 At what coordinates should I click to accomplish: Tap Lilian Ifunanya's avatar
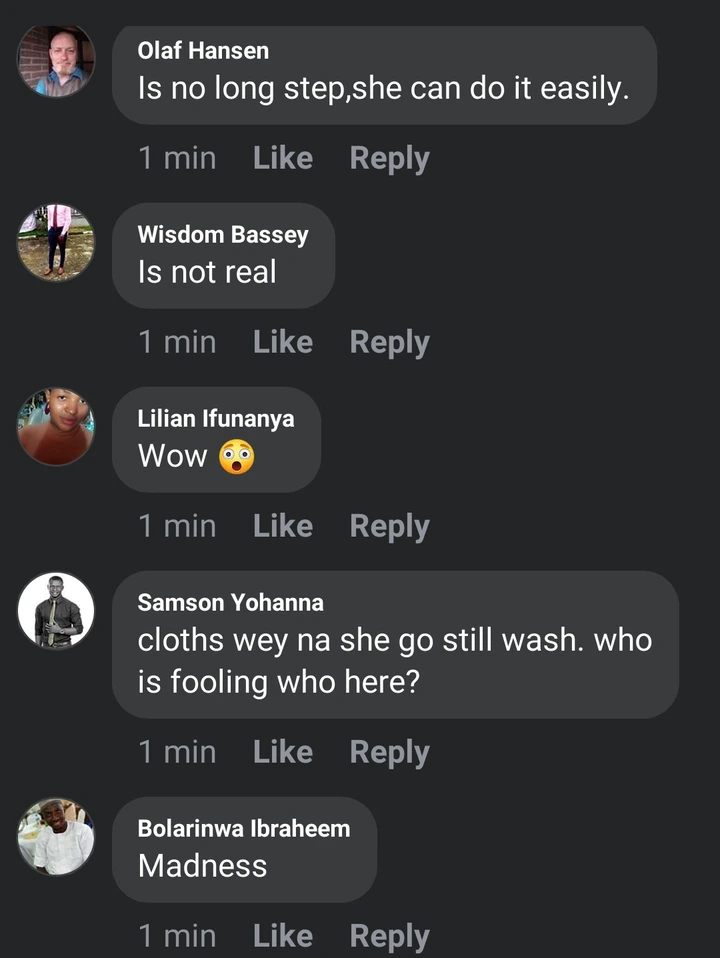point(56,426)
